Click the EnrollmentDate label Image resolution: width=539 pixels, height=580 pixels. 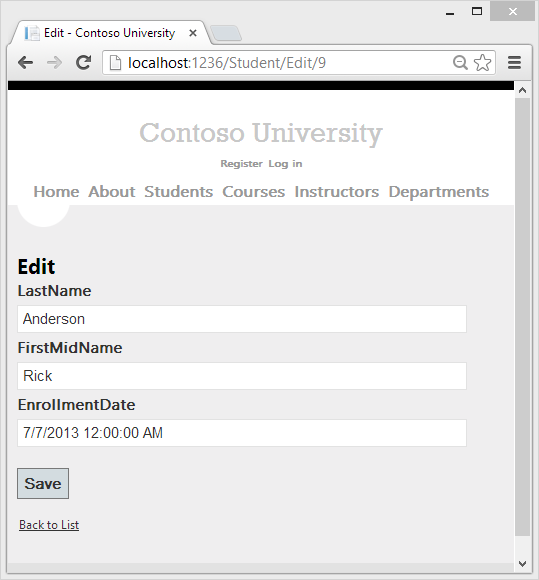77,405
